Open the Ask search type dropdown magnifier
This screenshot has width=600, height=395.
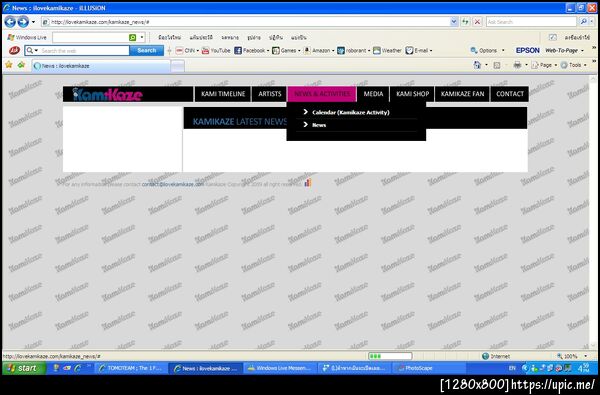pyautogui.click(x=32, y=51)
